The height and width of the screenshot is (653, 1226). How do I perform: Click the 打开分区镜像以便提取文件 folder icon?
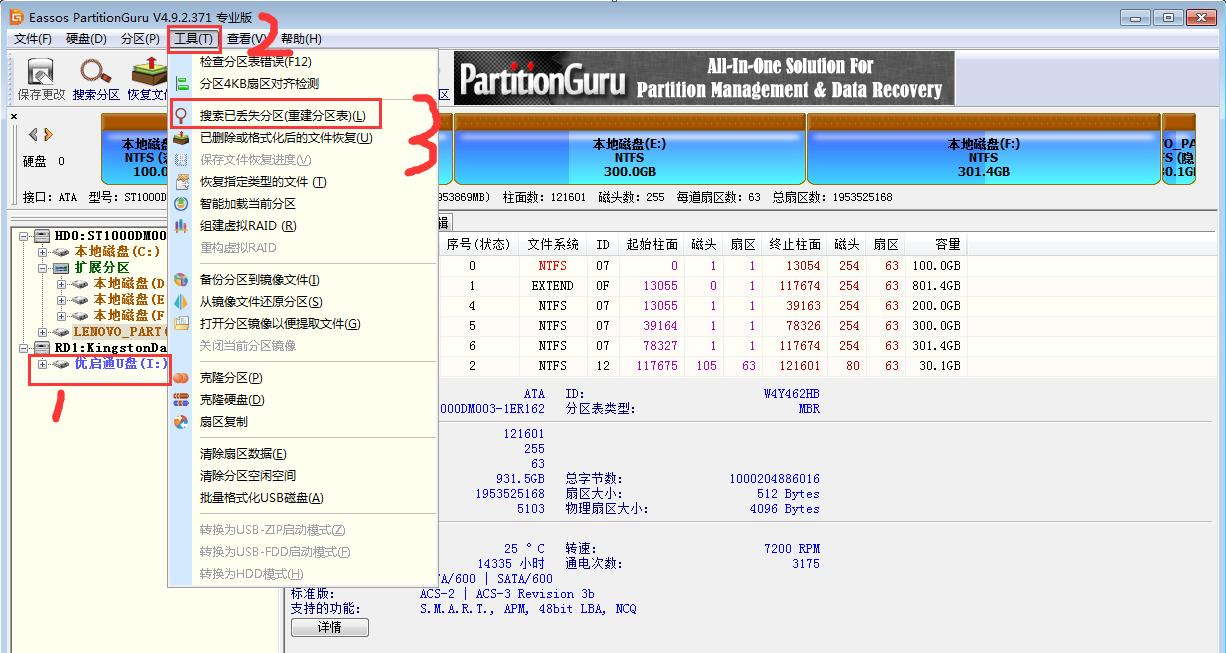tap(183, 322)
